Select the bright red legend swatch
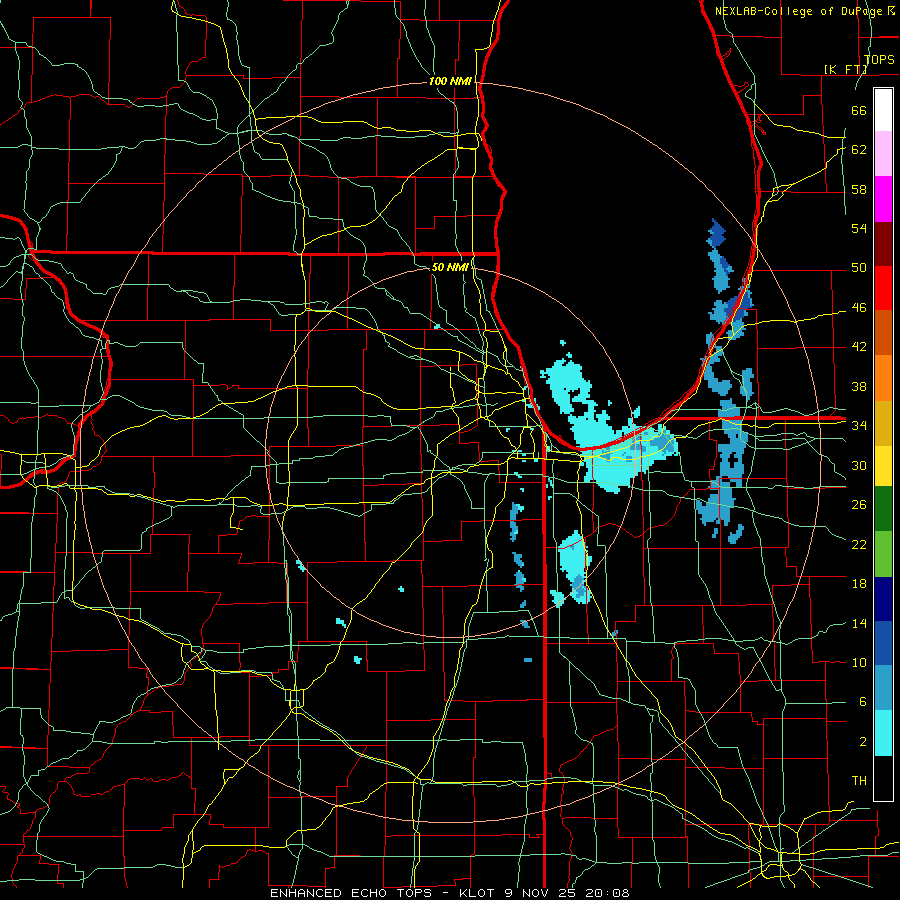The width and height of the screenshot is (900, 900). pos(883,288)
